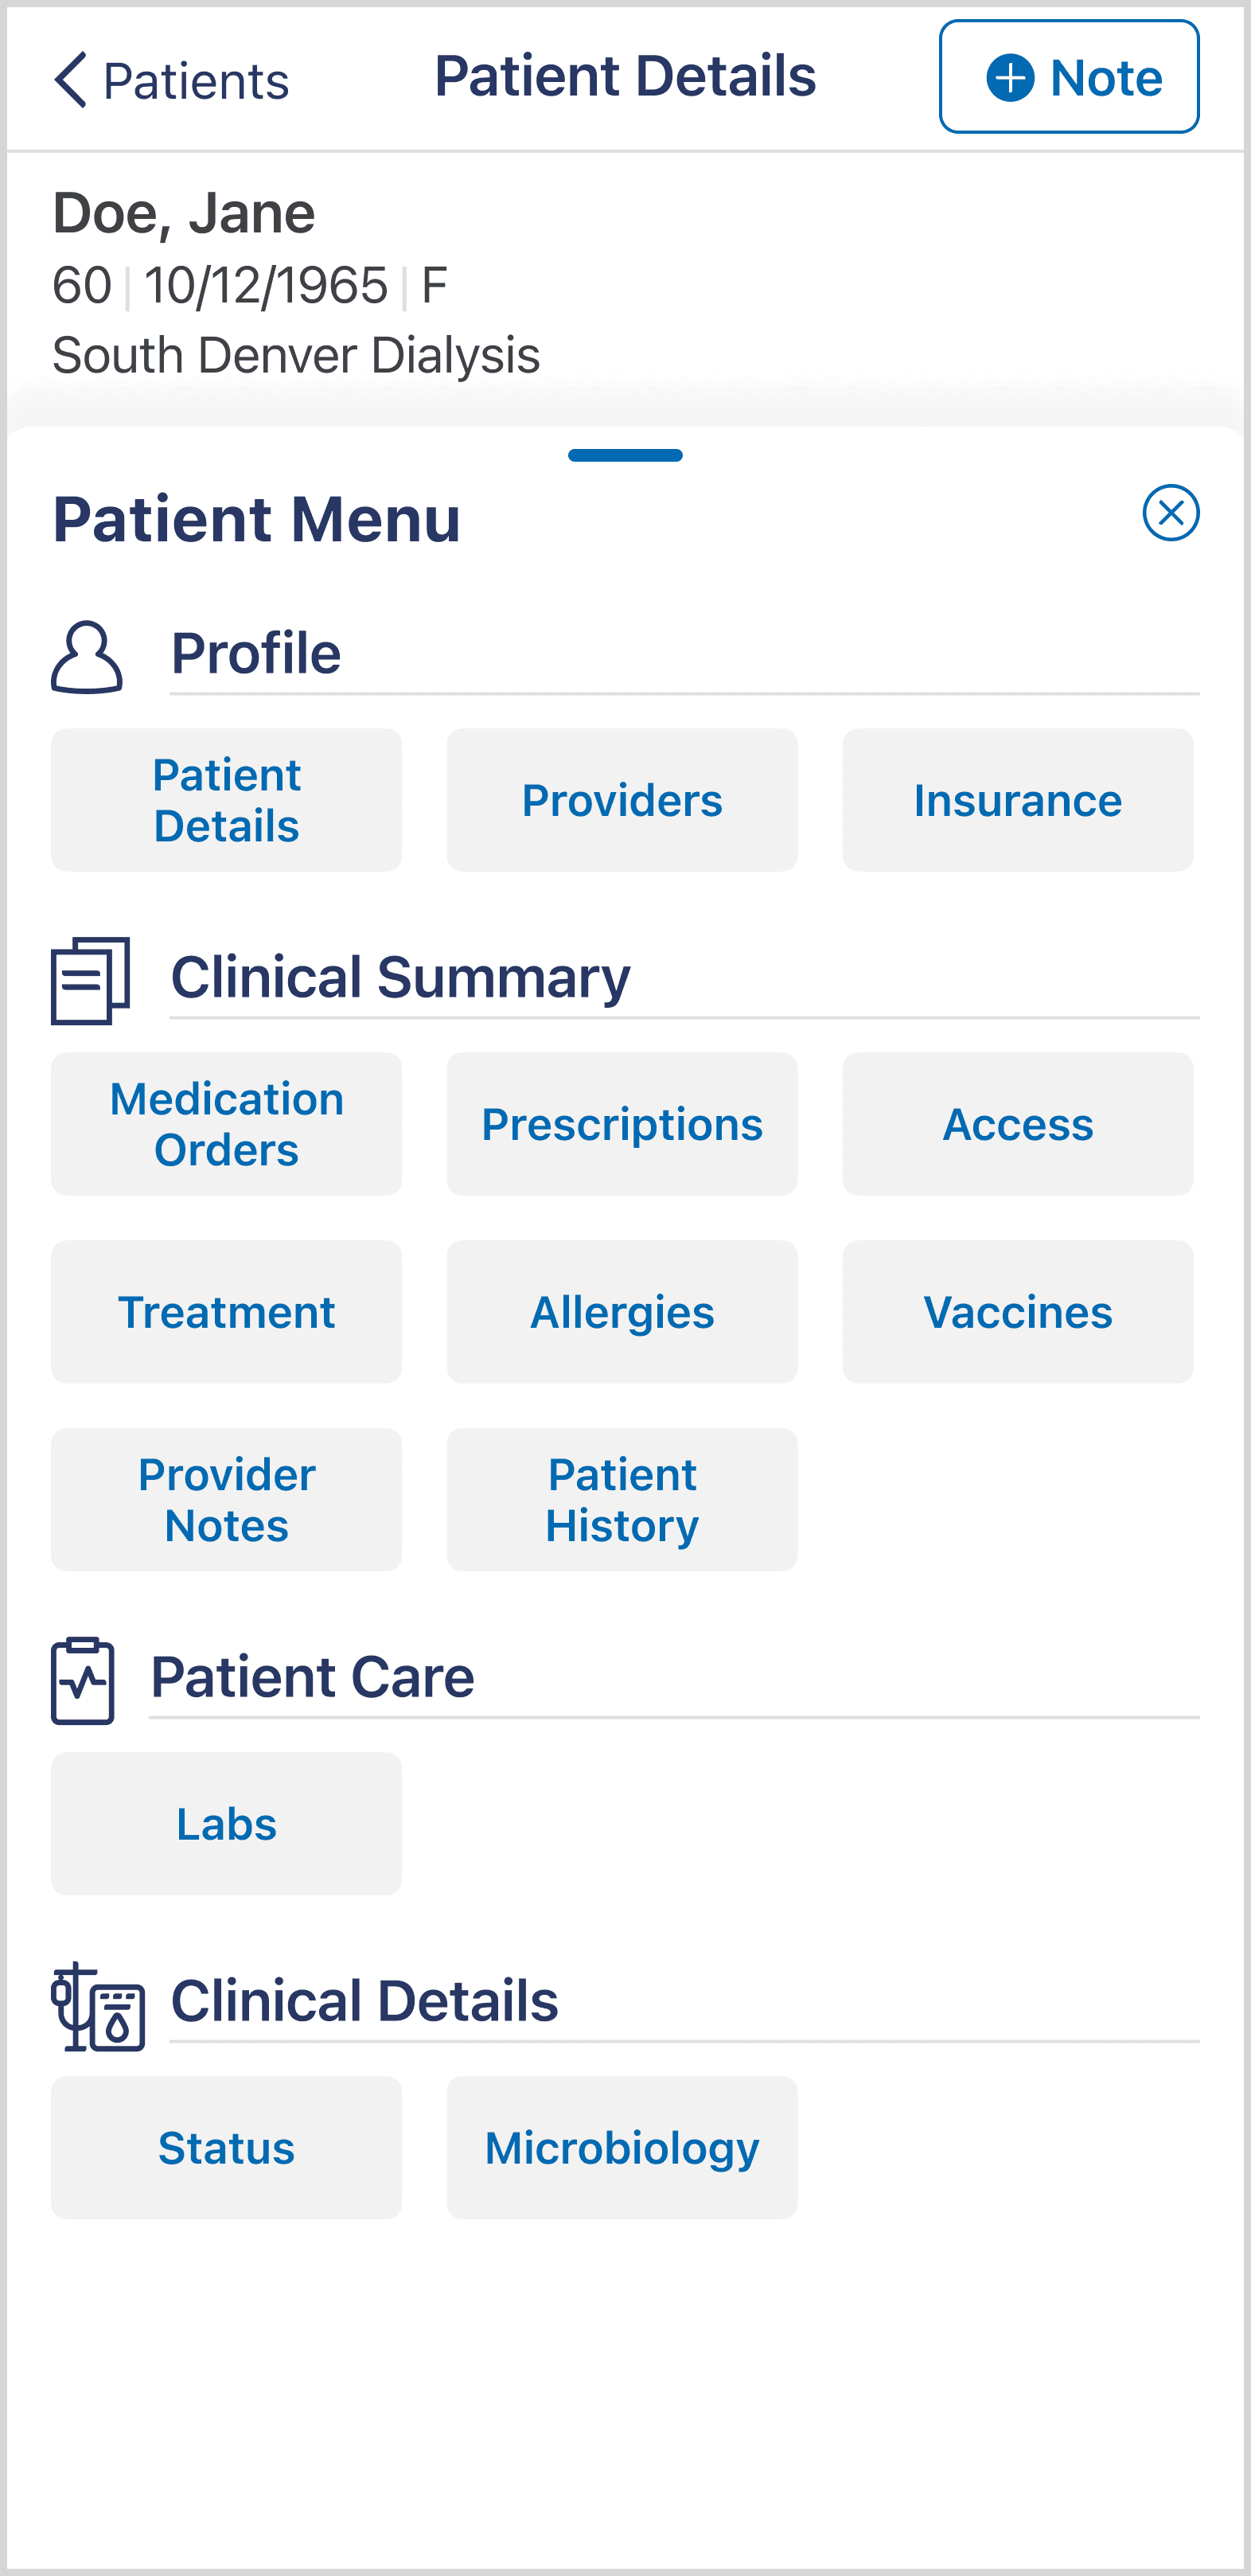Tap the Clinical Details dialysis machine icon
The height and width of the screenshot is (2576, 1251).
pos(98,2006)
